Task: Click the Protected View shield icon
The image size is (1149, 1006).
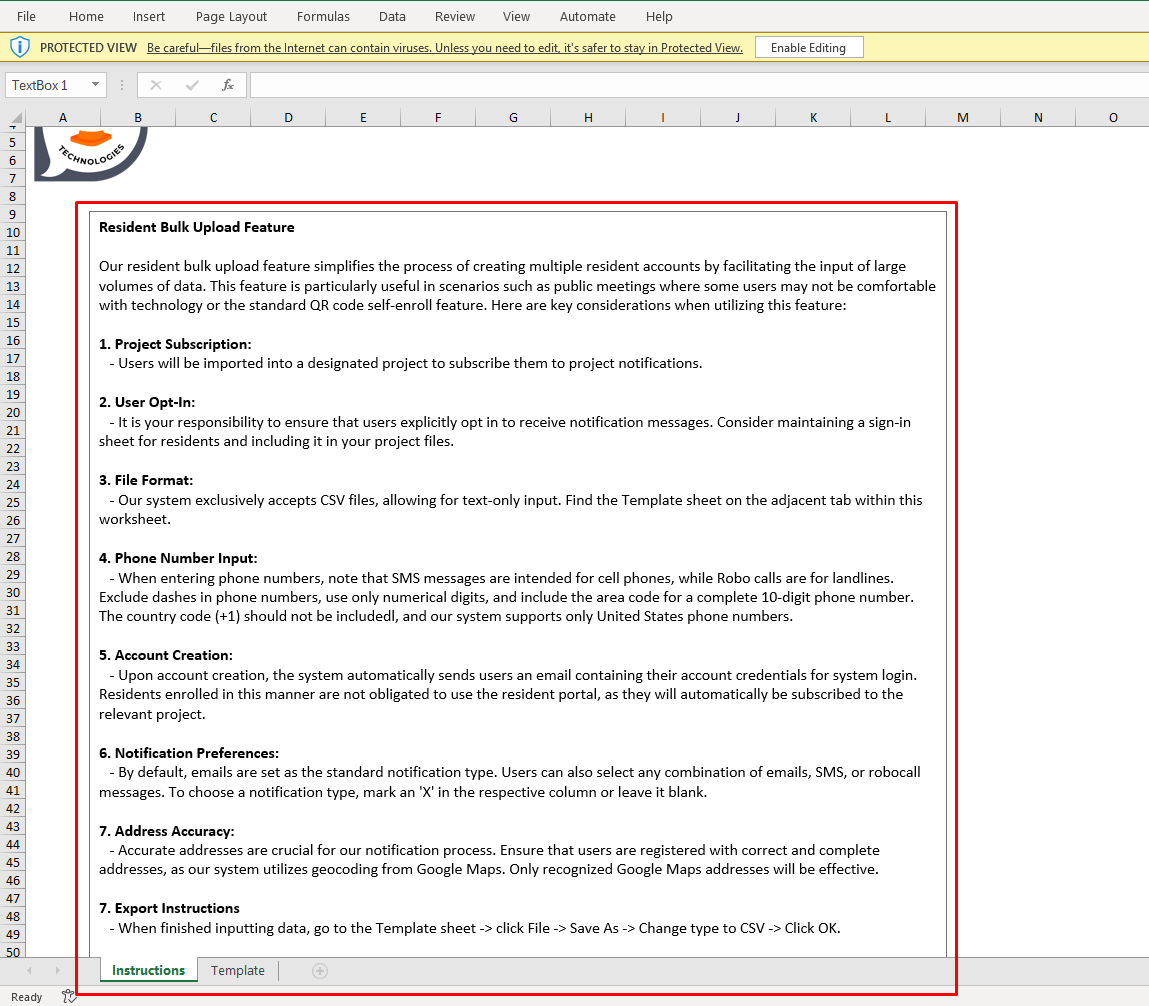Action: (20, 48)
